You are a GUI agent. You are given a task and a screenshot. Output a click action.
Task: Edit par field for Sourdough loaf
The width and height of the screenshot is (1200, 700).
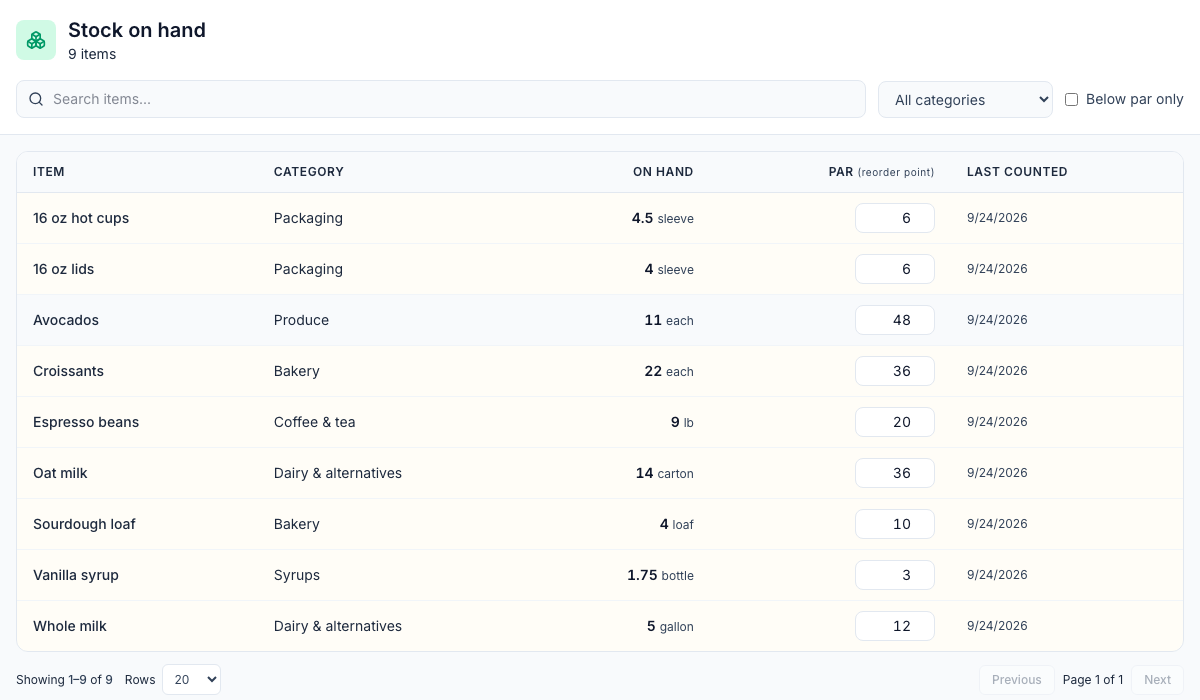[x=895, y=524]
